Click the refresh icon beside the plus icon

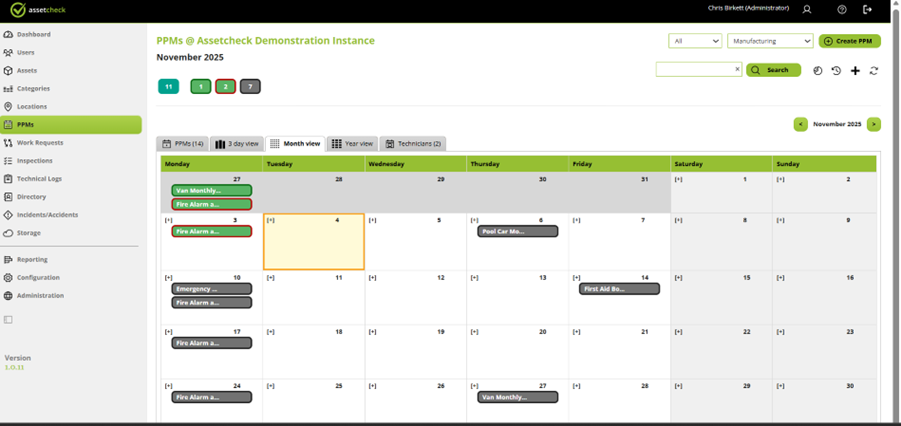pos(874,71)
